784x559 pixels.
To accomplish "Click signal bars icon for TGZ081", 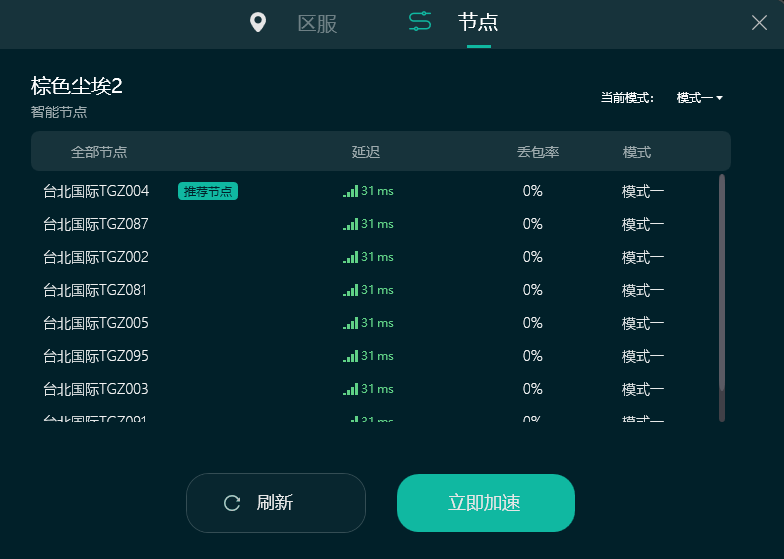I will tap(350, 290).
